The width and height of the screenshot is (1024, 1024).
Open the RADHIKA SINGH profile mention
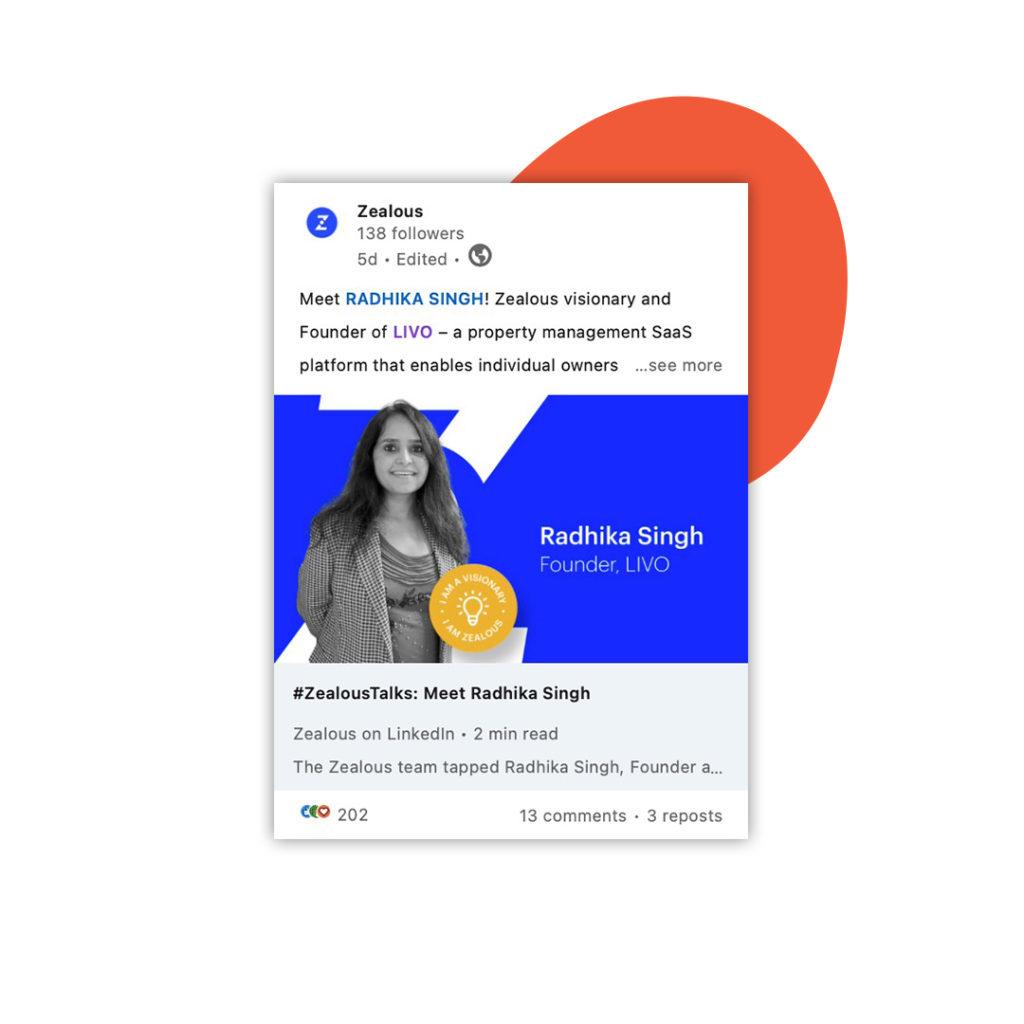tap(415, 298)
